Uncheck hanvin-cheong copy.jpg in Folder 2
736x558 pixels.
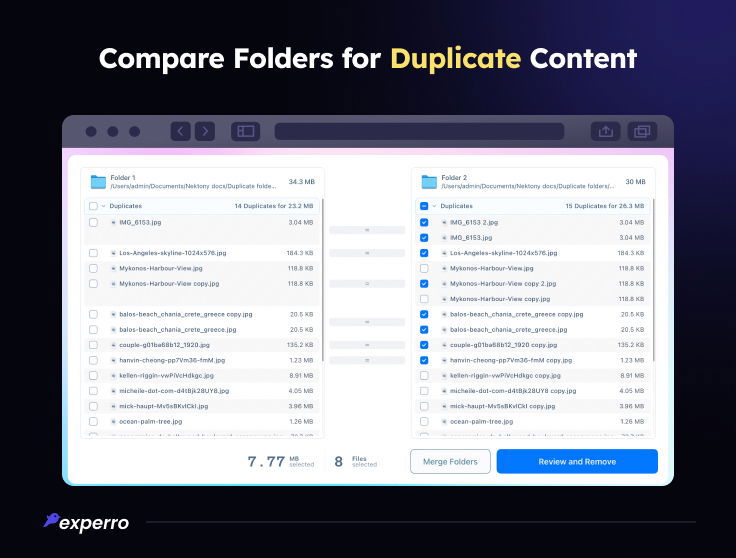coord(424,360)
